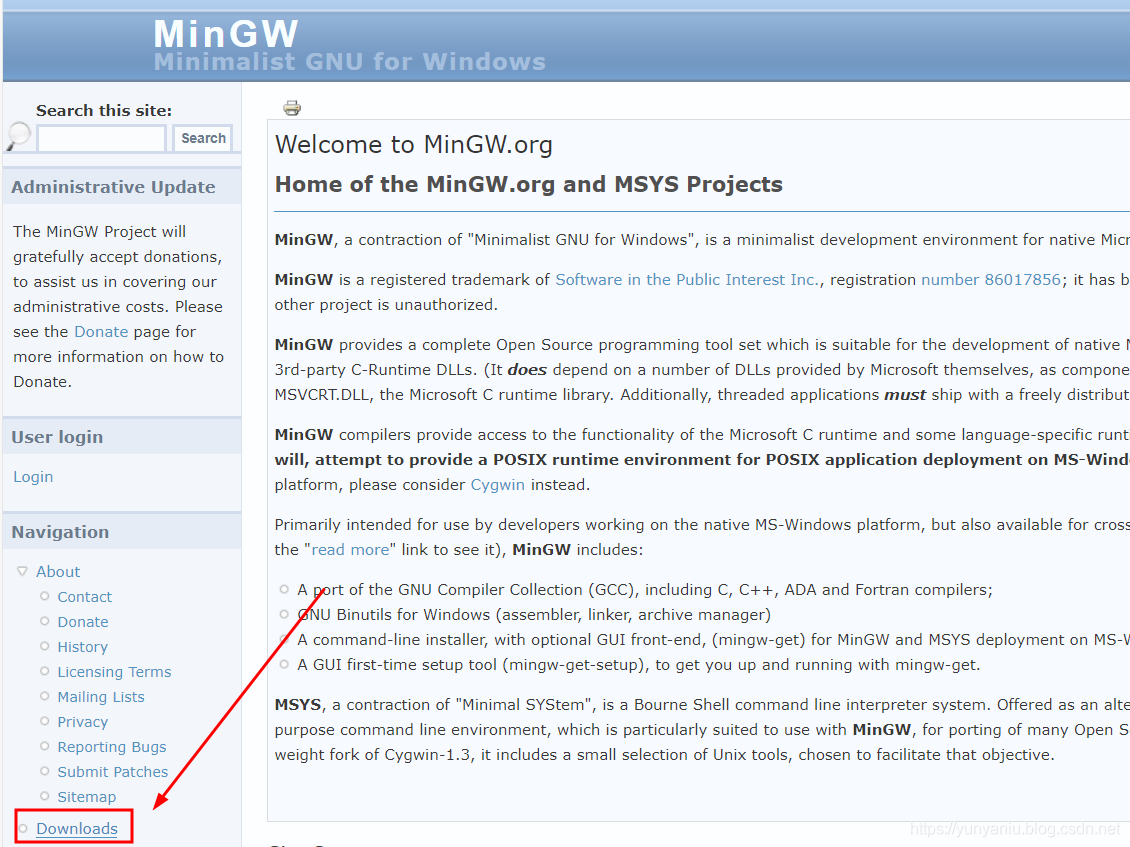Open the number 86017856 registration link
The image size is (1130, 847).
[x=991, y=280]
